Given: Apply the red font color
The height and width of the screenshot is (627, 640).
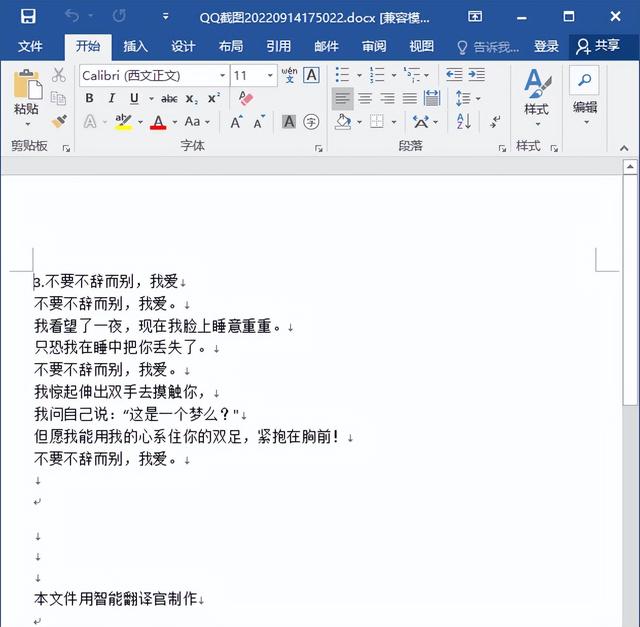Looking at the screenshot, I should click(x=158, y=122).
